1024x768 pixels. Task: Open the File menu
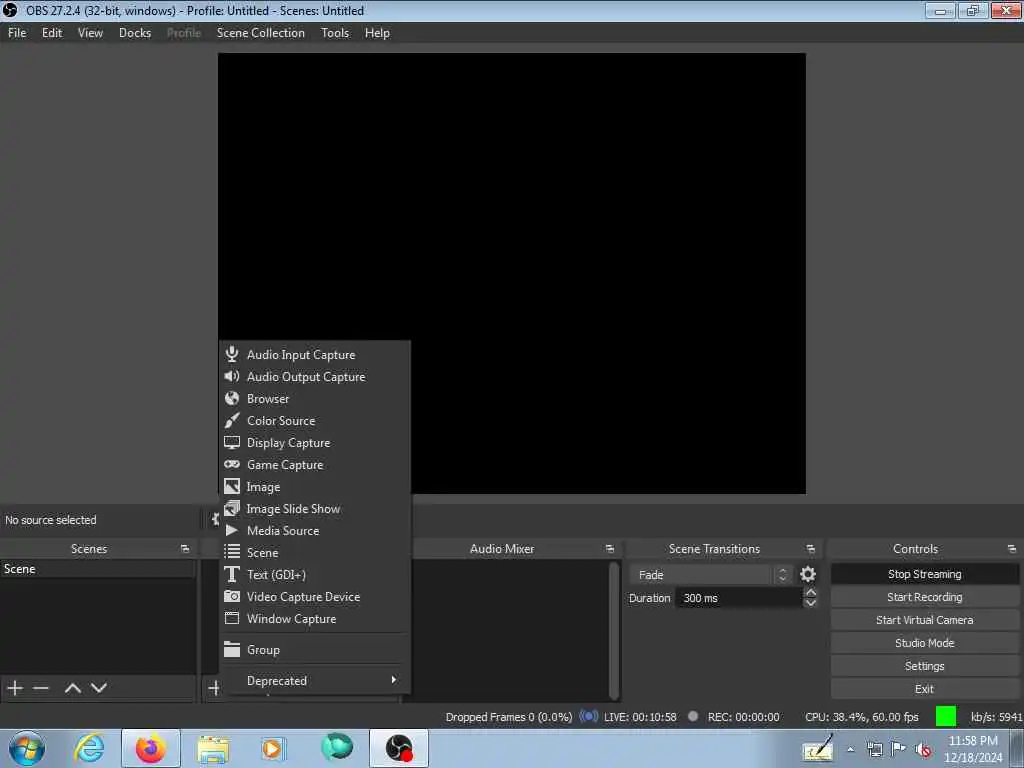pyautogui.click(x=17, y=33)
